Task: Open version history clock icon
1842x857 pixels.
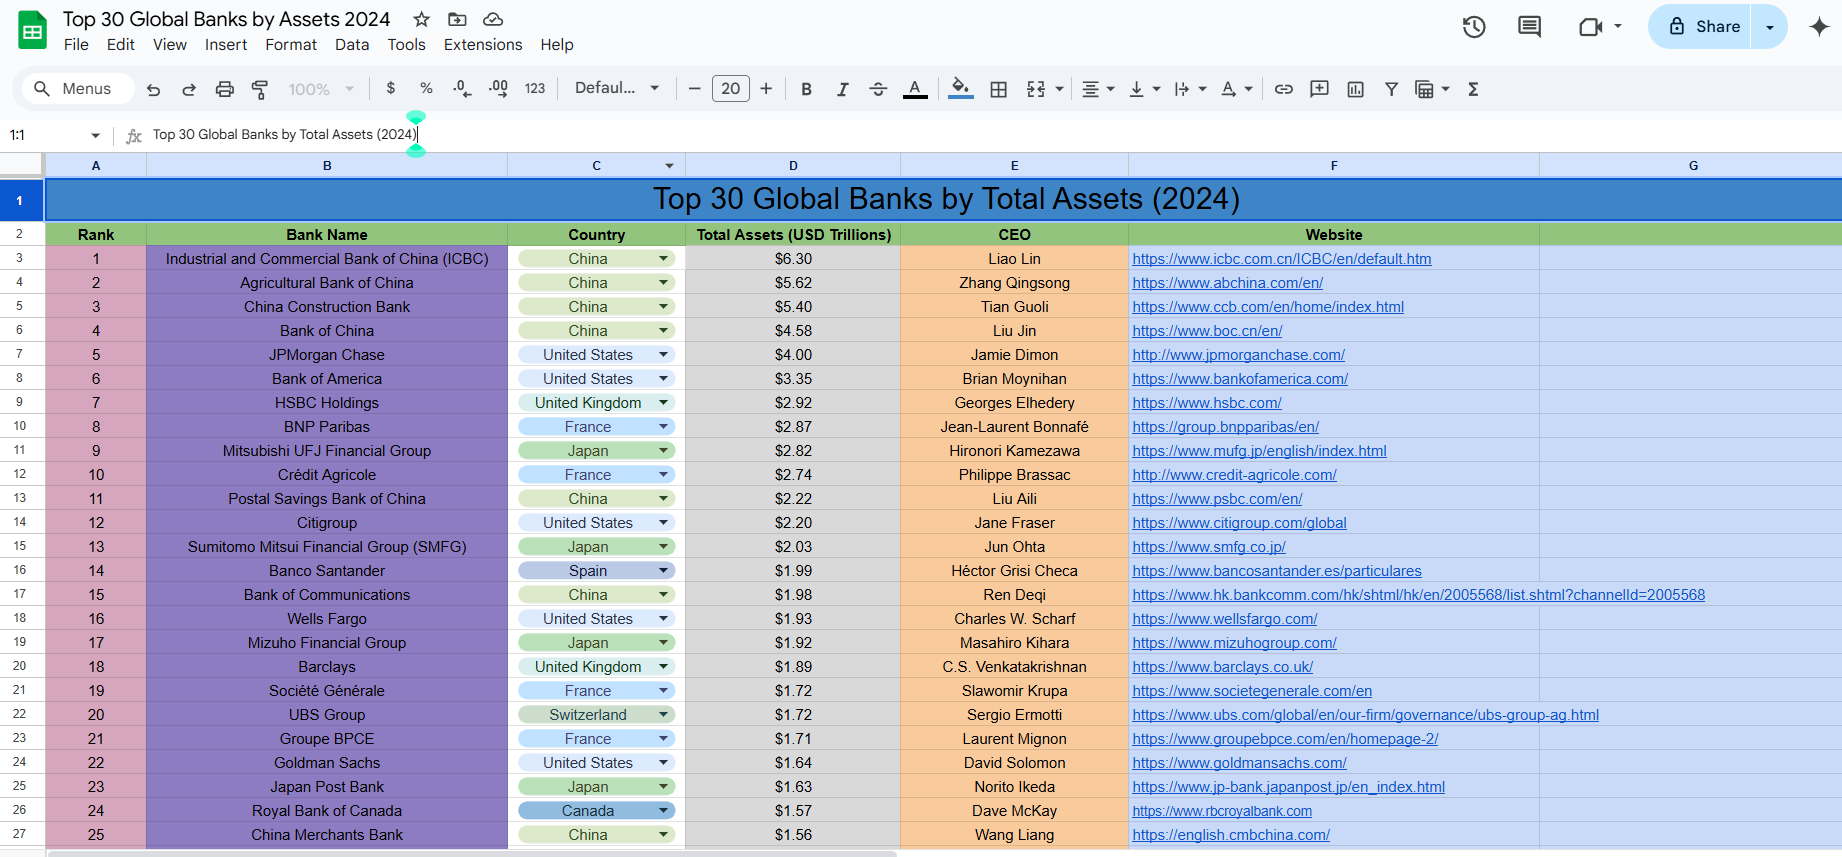Action: tap(1474, 27)
